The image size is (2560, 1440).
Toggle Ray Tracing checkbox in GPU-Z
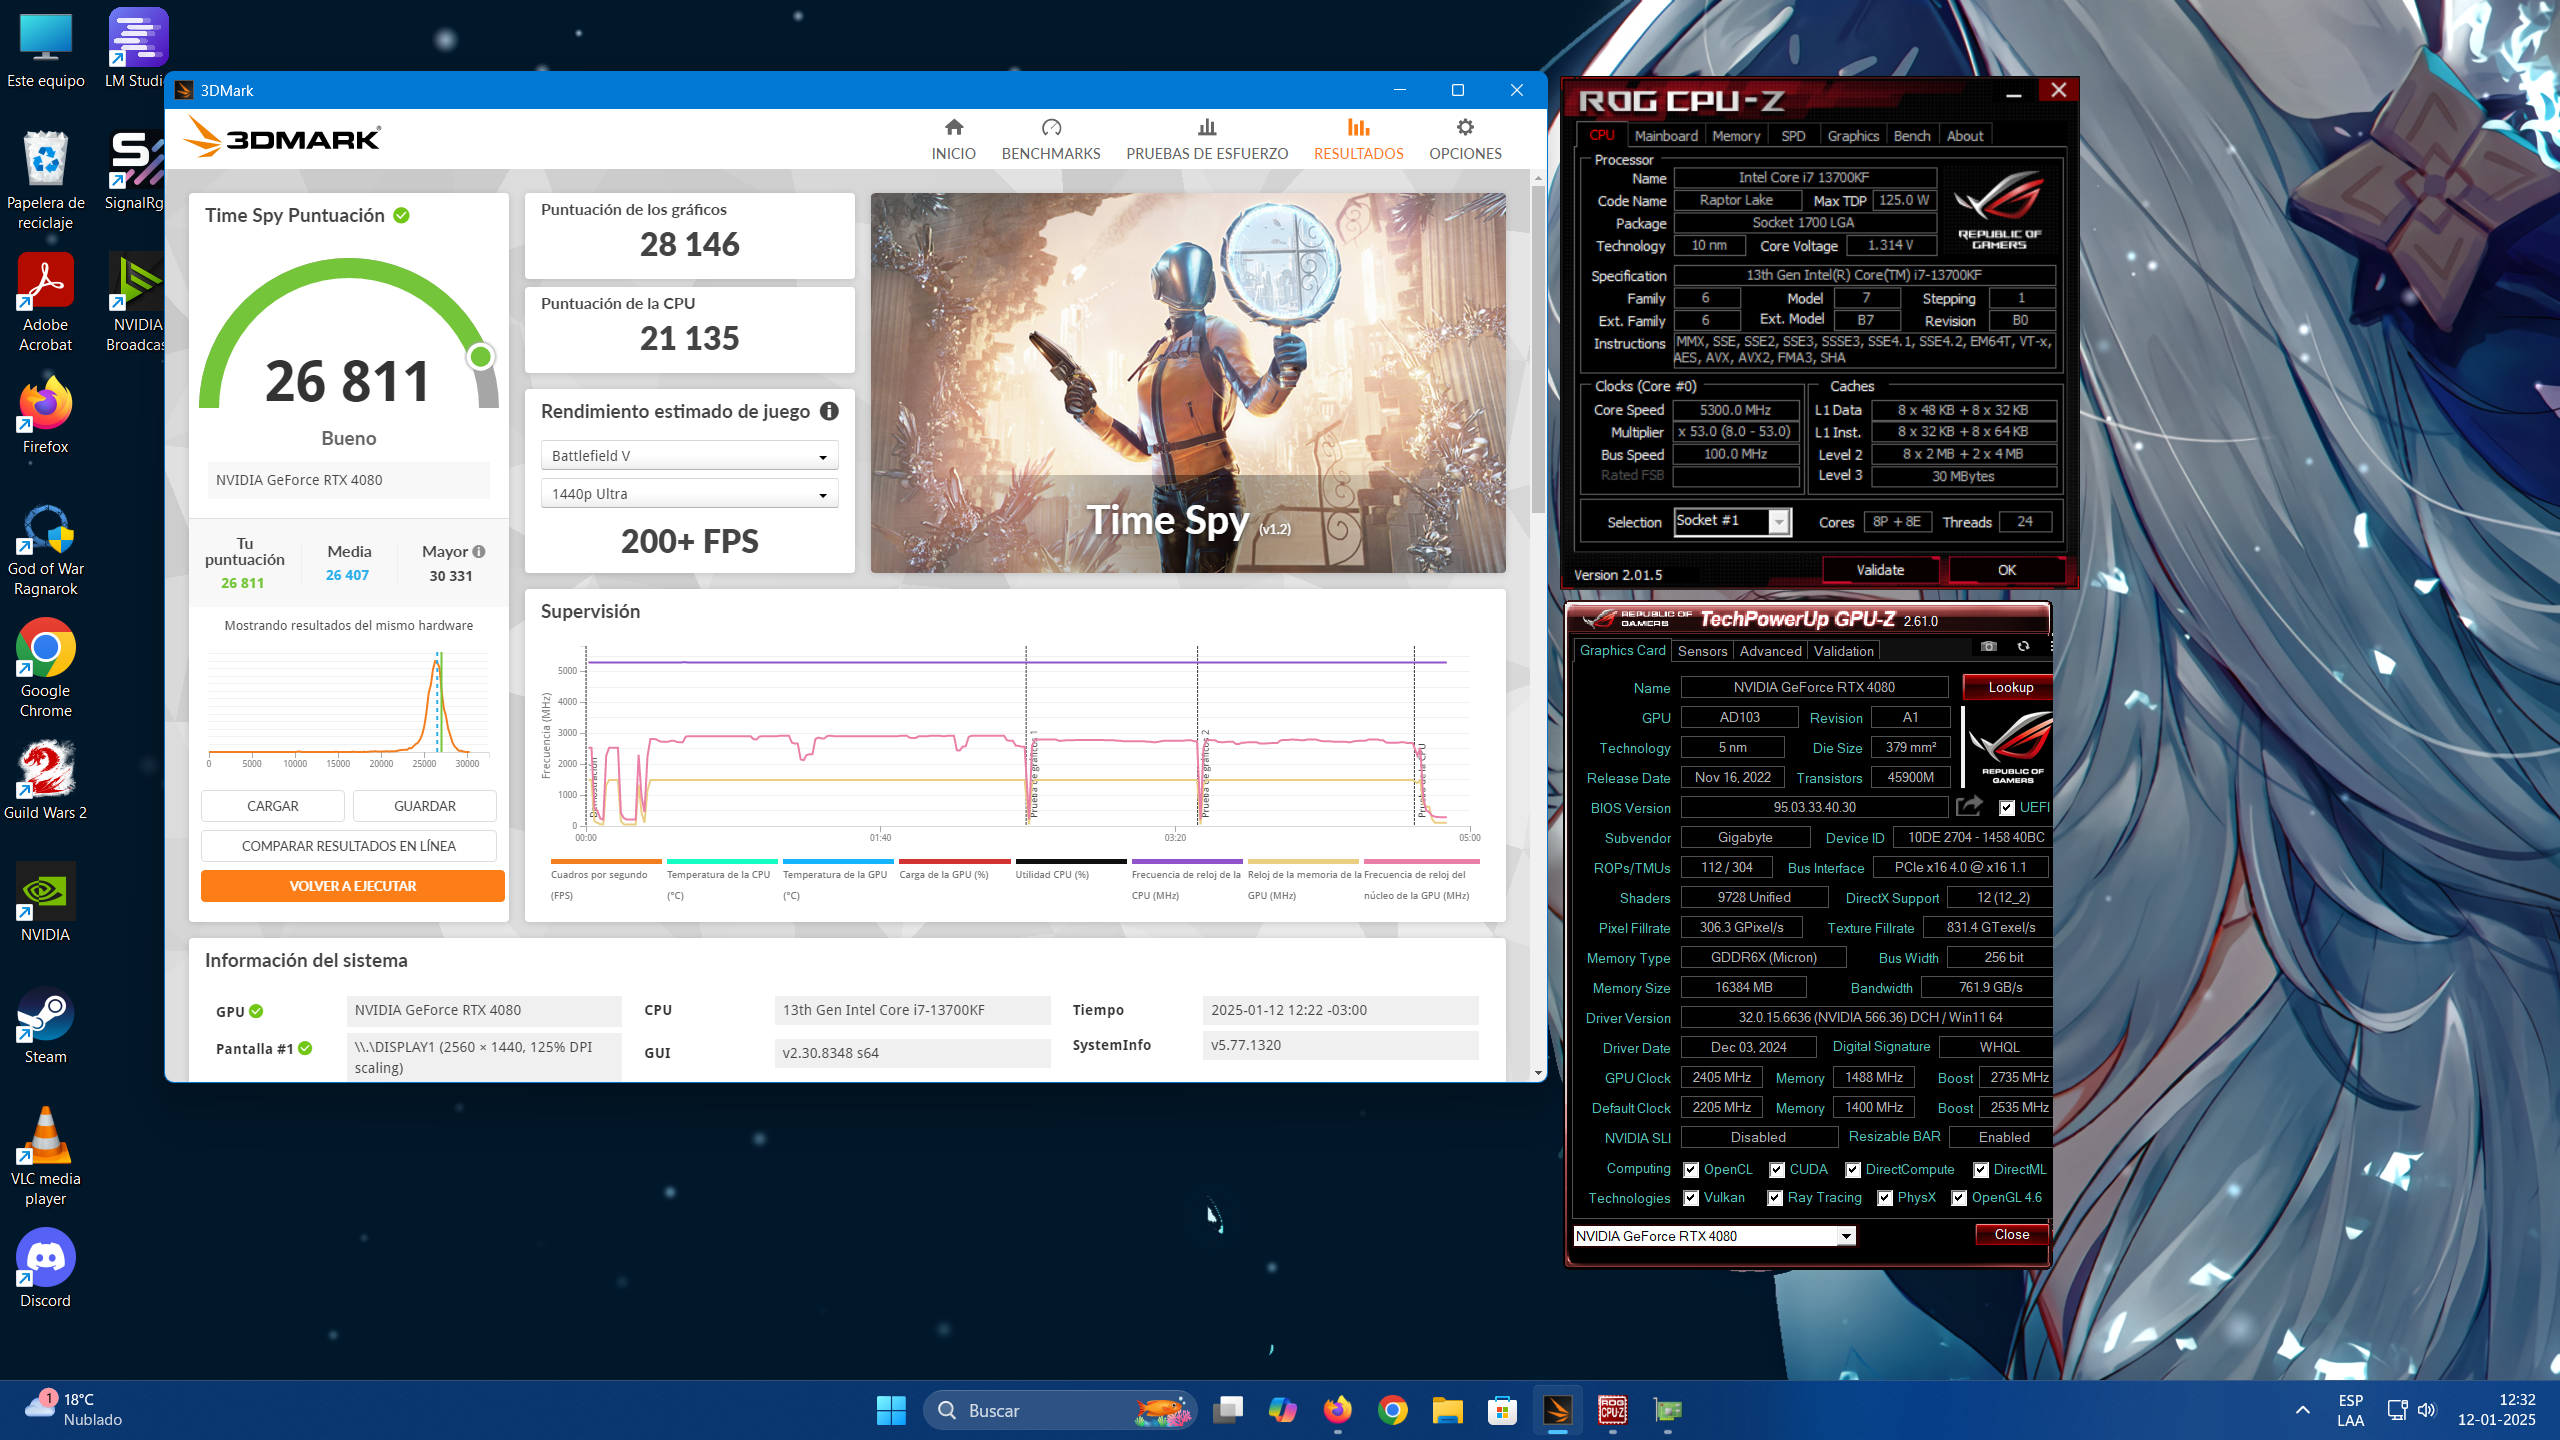pos(1774,1198)
